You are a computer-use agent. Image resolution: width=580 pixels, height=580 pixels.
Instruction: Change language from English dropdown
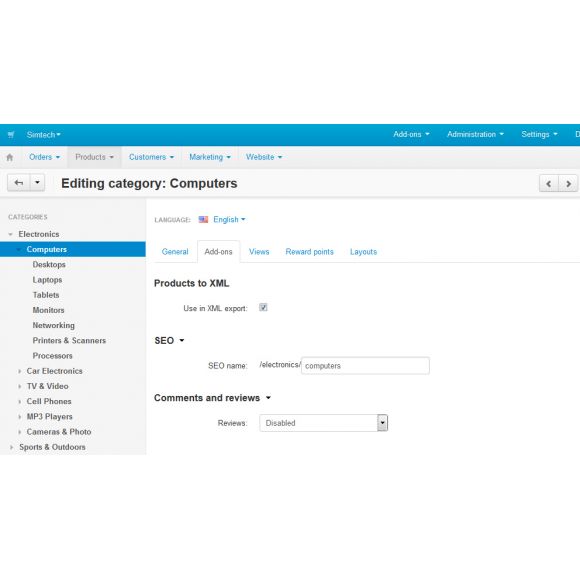(229, 220)
